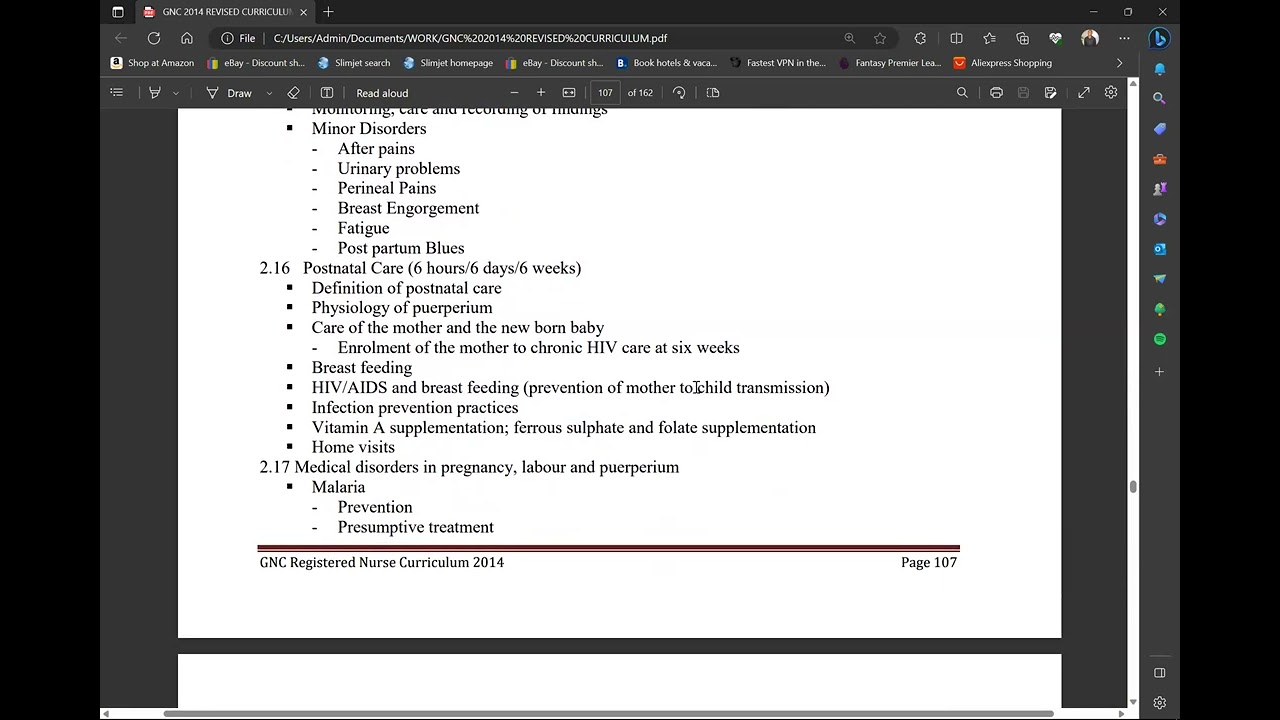Open Collections icon
This screenshot has width=1280, height=720.
pyautogui.click(x=1022, y=38)
